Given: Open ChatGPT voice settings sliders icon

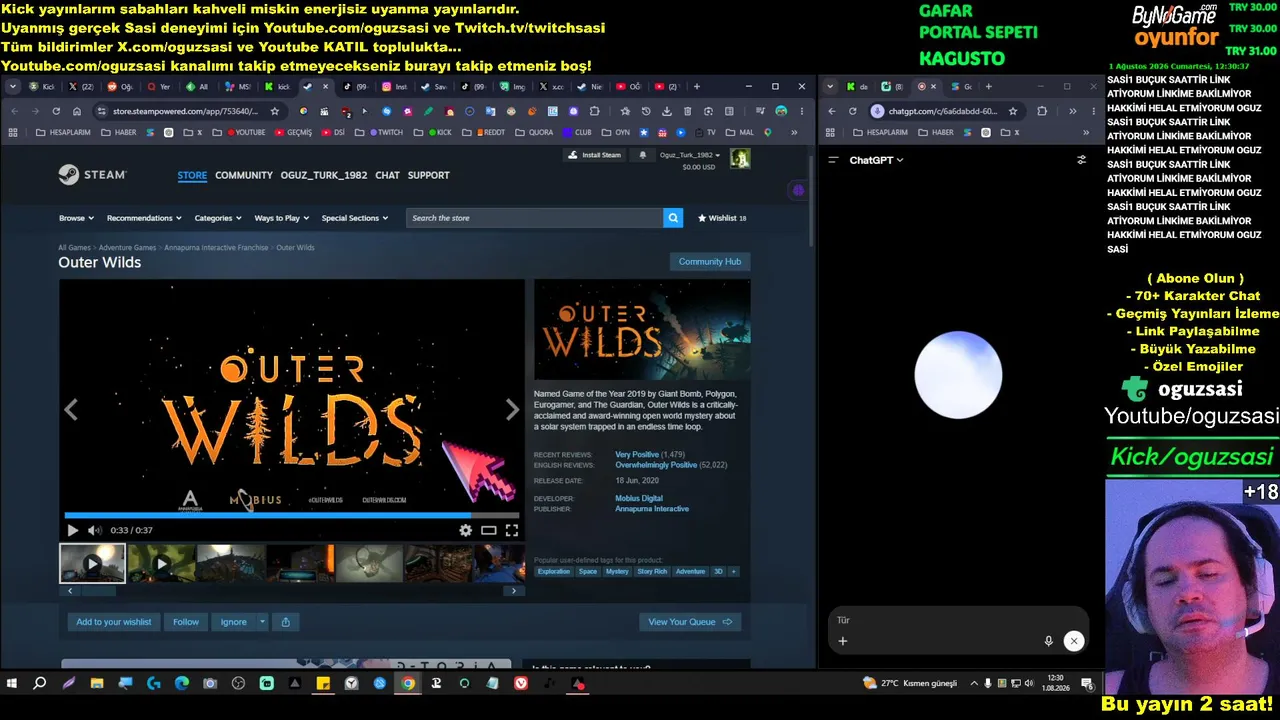Looking at the screenshot, I should coord(1081,160).
